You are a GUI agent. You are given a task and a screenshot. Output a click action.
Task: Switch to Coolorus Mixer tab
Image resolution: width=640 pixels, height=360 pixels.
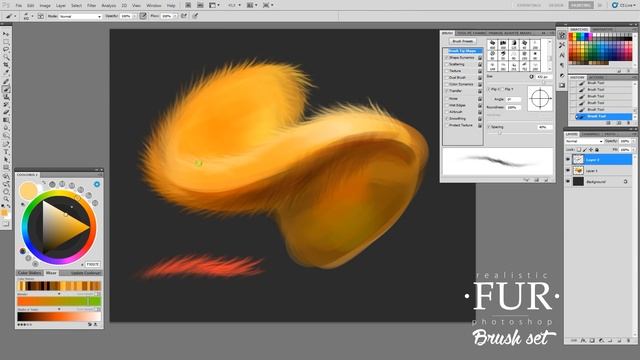[x=51, y=273]
